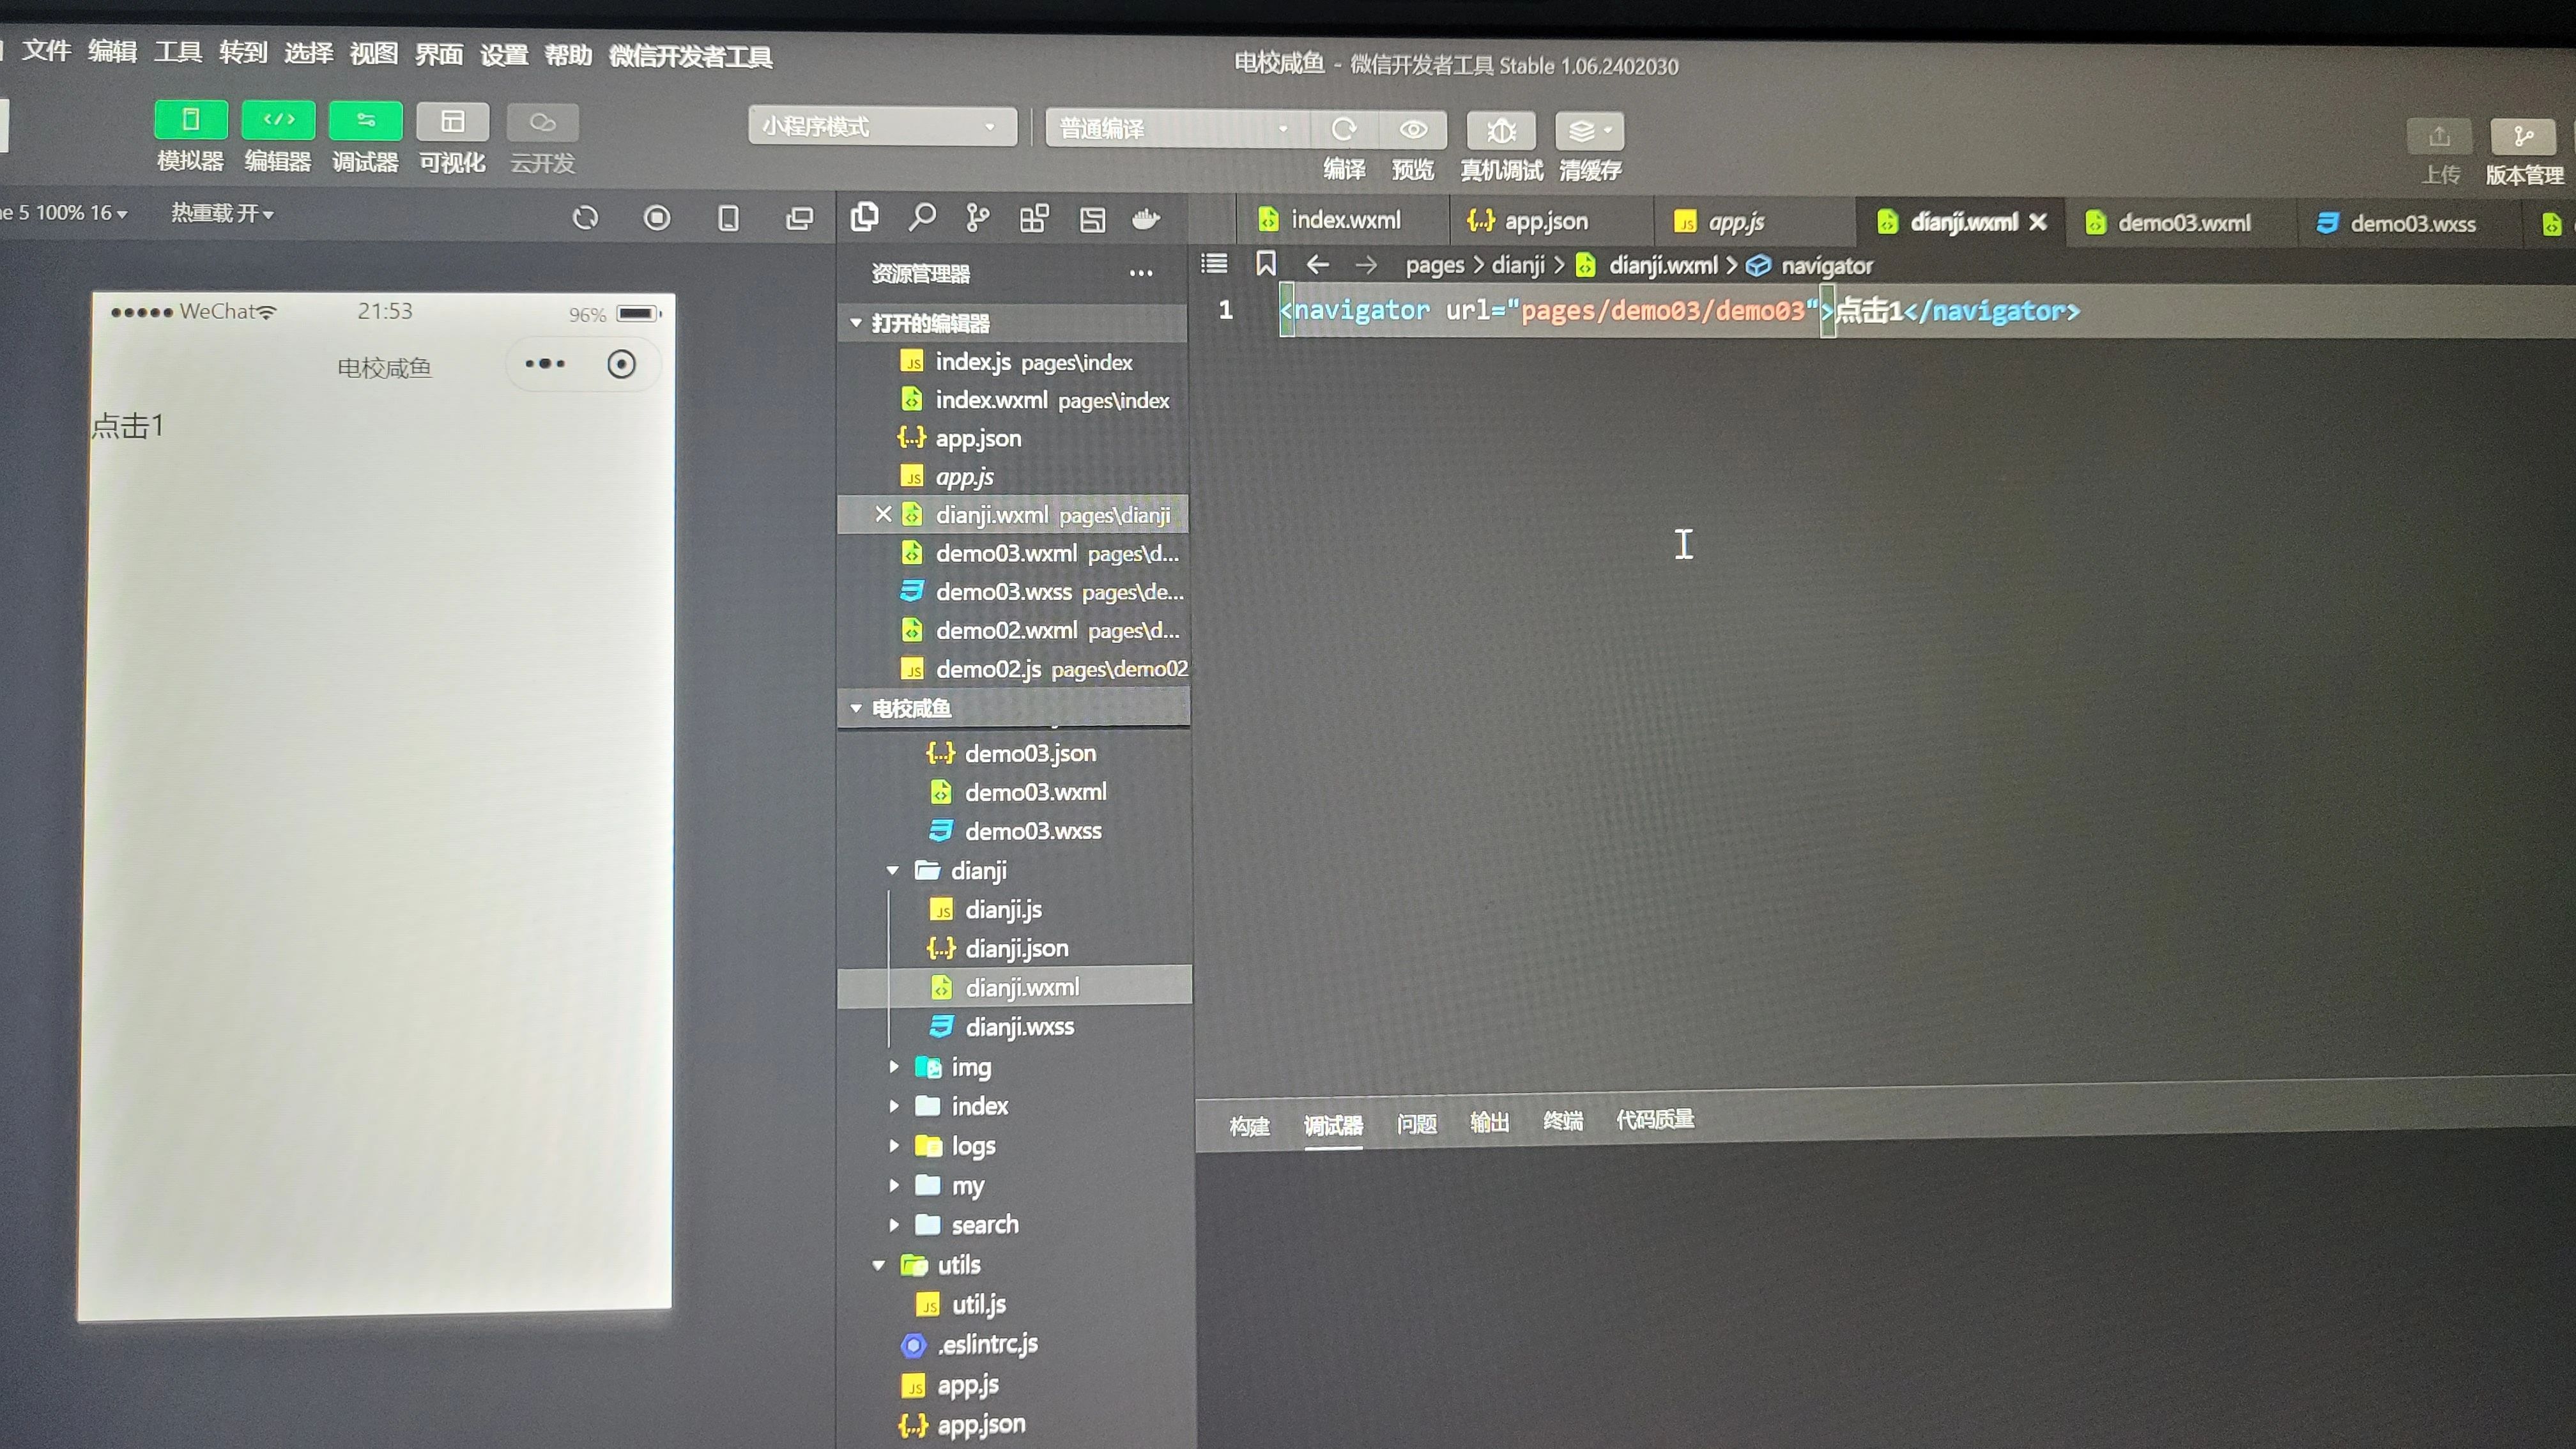
Task: Click the 上传 upload icon
Action: point(2439,137)
